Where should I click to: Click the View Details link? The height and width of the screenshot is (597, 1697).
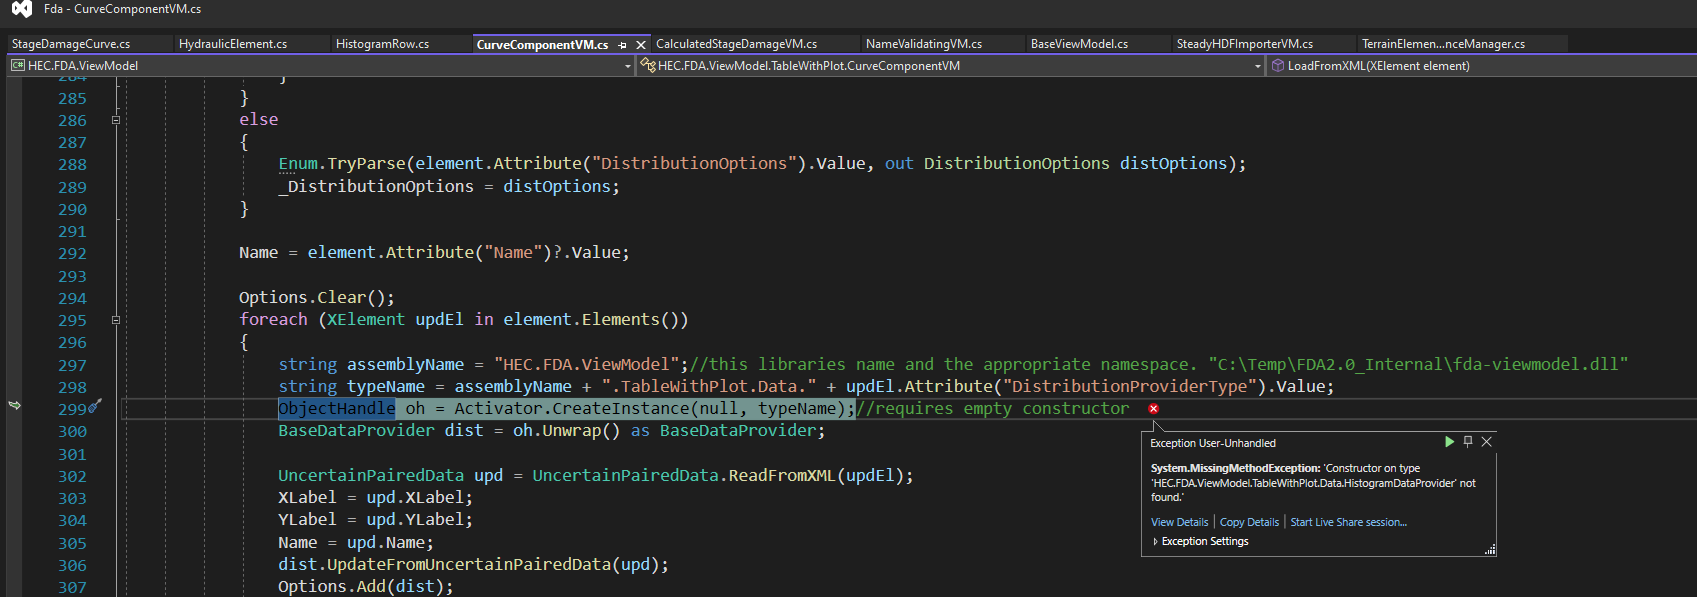(x=1179, y=522)
